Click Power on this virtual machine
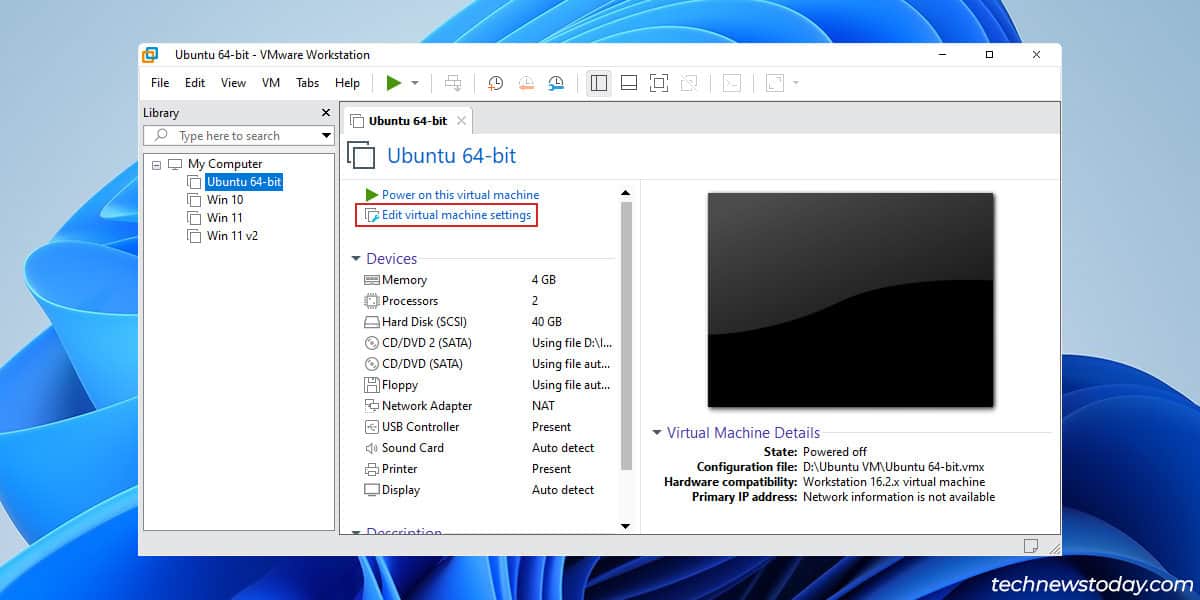 tap(460, 195)
